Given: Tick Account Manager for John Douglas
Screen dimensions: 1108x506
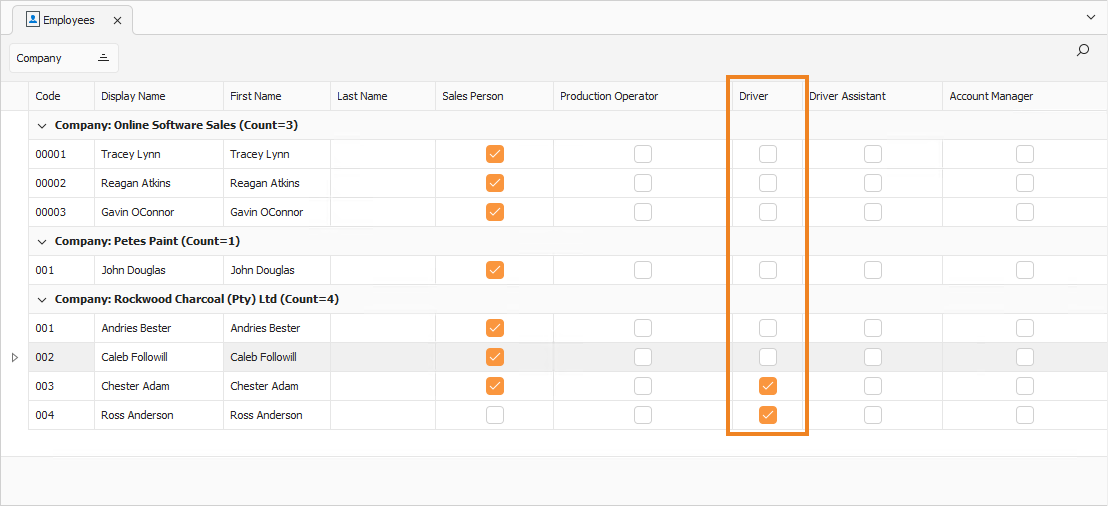Looking at the screenshot, I should (1025, 270).
